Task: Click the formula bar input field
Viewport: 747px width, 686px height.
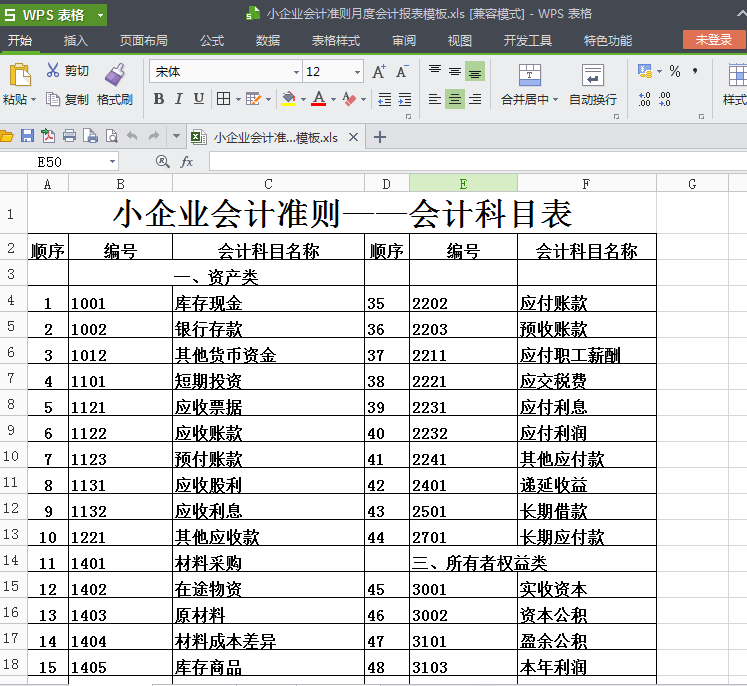Action: click(x=478, y=162)
